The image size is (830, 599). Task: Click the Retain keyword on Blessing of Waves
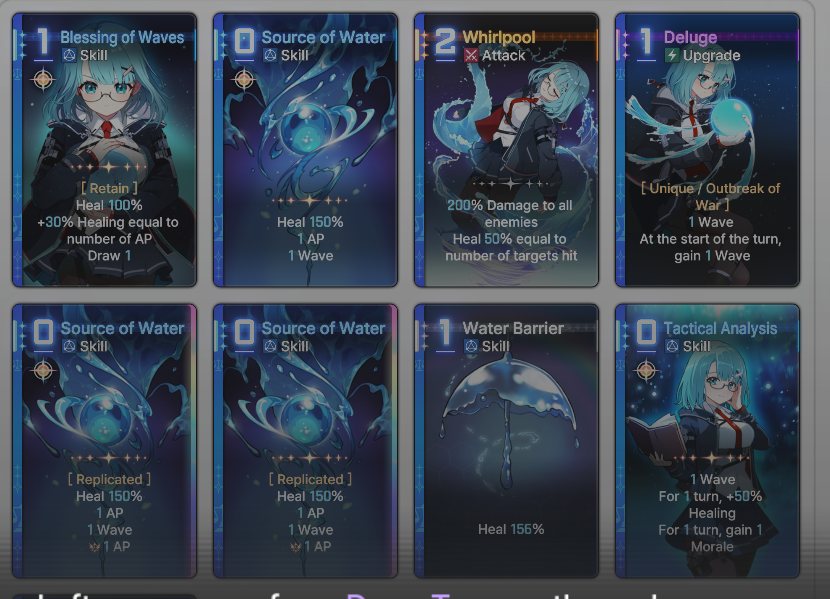click(x=109, y=188)
